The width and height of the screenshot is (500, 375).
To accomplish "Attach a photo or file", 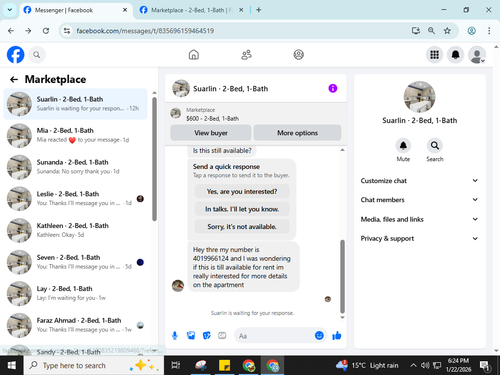I will pos(191,335).
